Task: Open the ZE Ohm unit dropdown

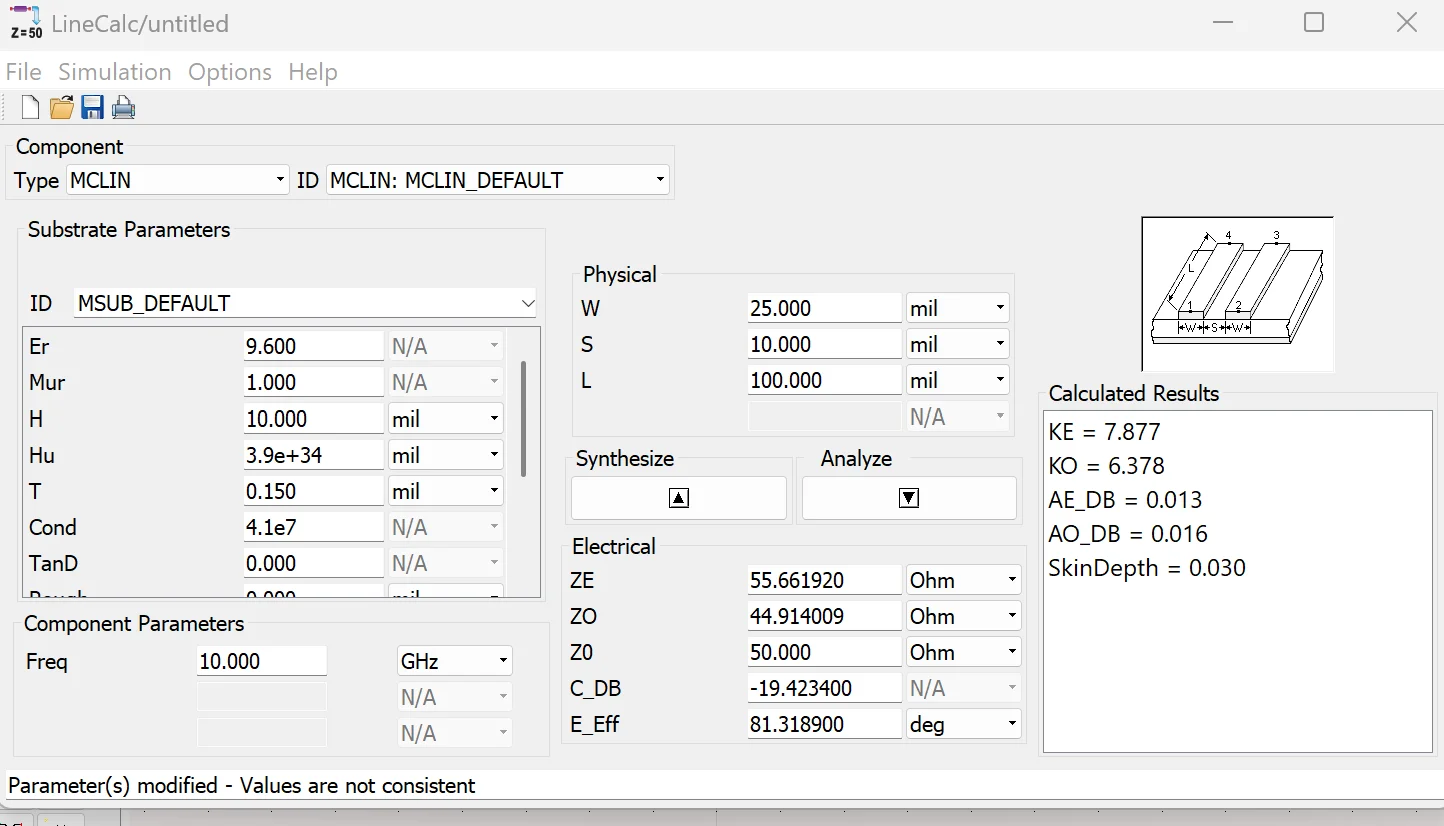Action: click(963, 580)
